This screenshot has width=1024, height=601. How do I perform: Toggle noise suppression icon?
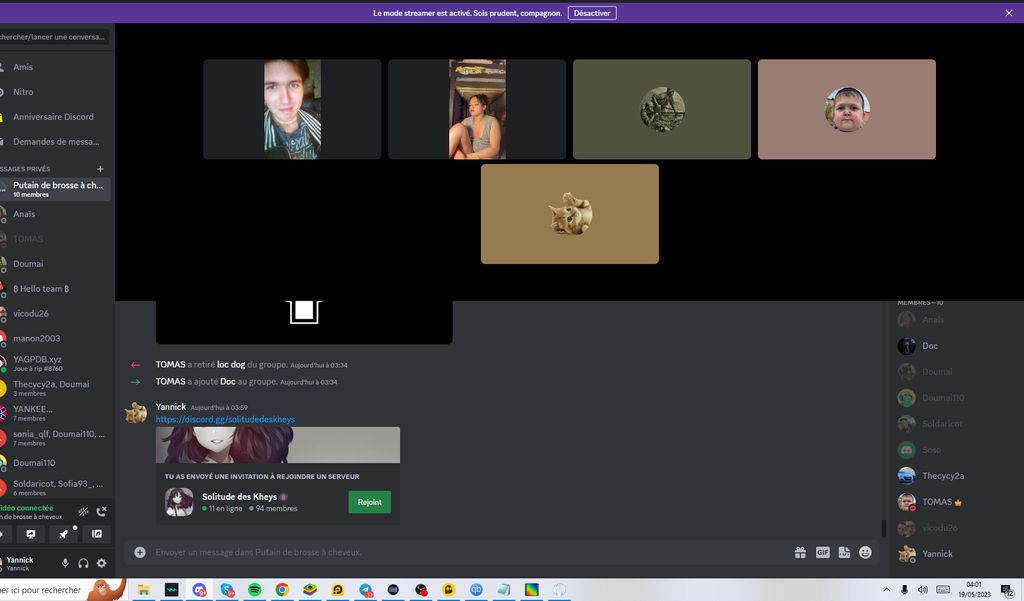pyautogui.click(x=83, y=511)
